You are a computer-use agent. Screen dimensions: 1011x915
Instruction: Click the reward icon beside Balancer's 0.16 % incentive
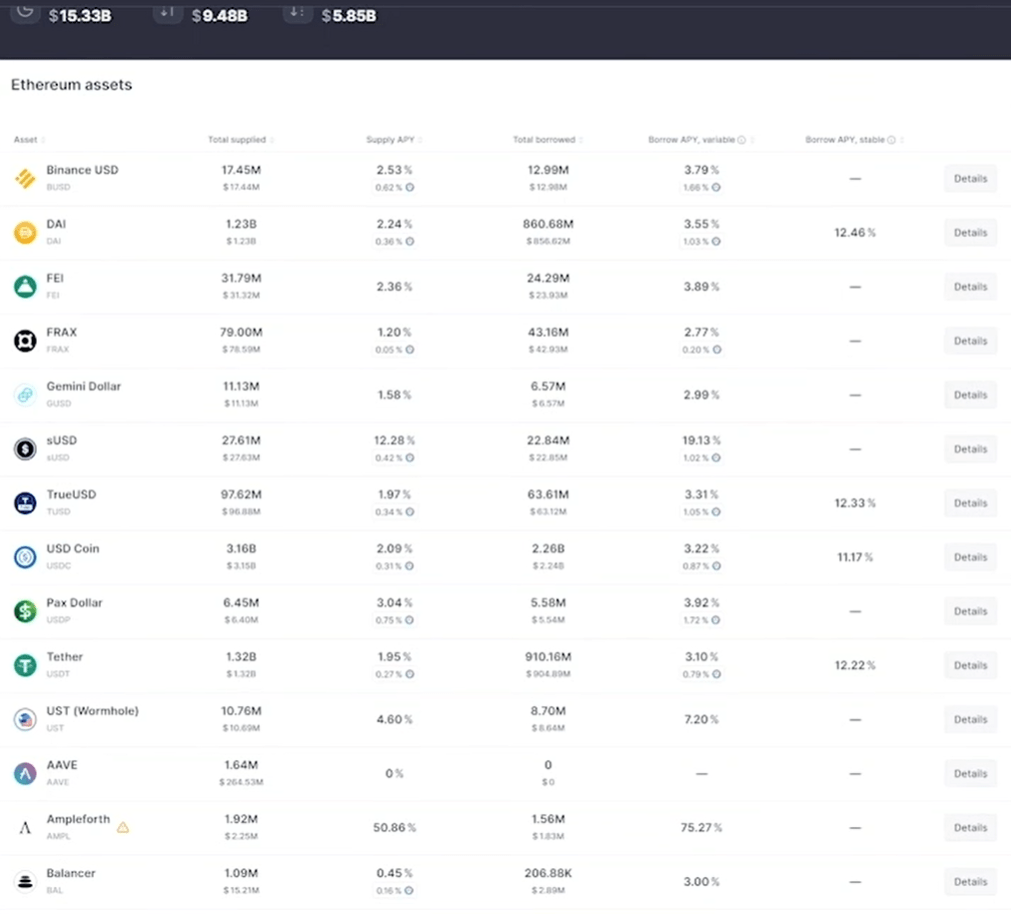point(409,890)
